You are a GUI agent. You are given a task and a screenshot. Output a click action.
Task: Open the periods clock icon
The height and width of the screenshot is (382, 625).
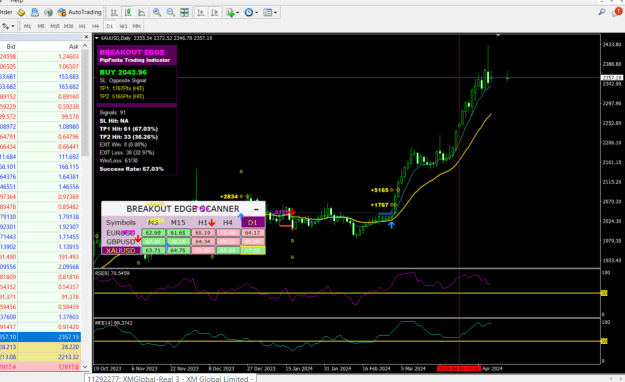tap(249, 13)
